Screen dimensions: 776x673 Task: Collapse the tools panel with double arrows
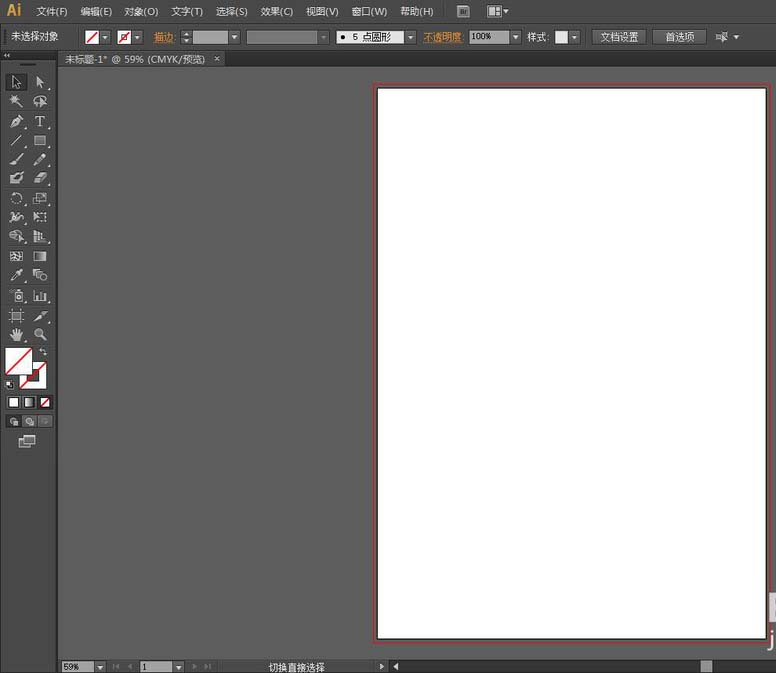(x=6, y=55)
